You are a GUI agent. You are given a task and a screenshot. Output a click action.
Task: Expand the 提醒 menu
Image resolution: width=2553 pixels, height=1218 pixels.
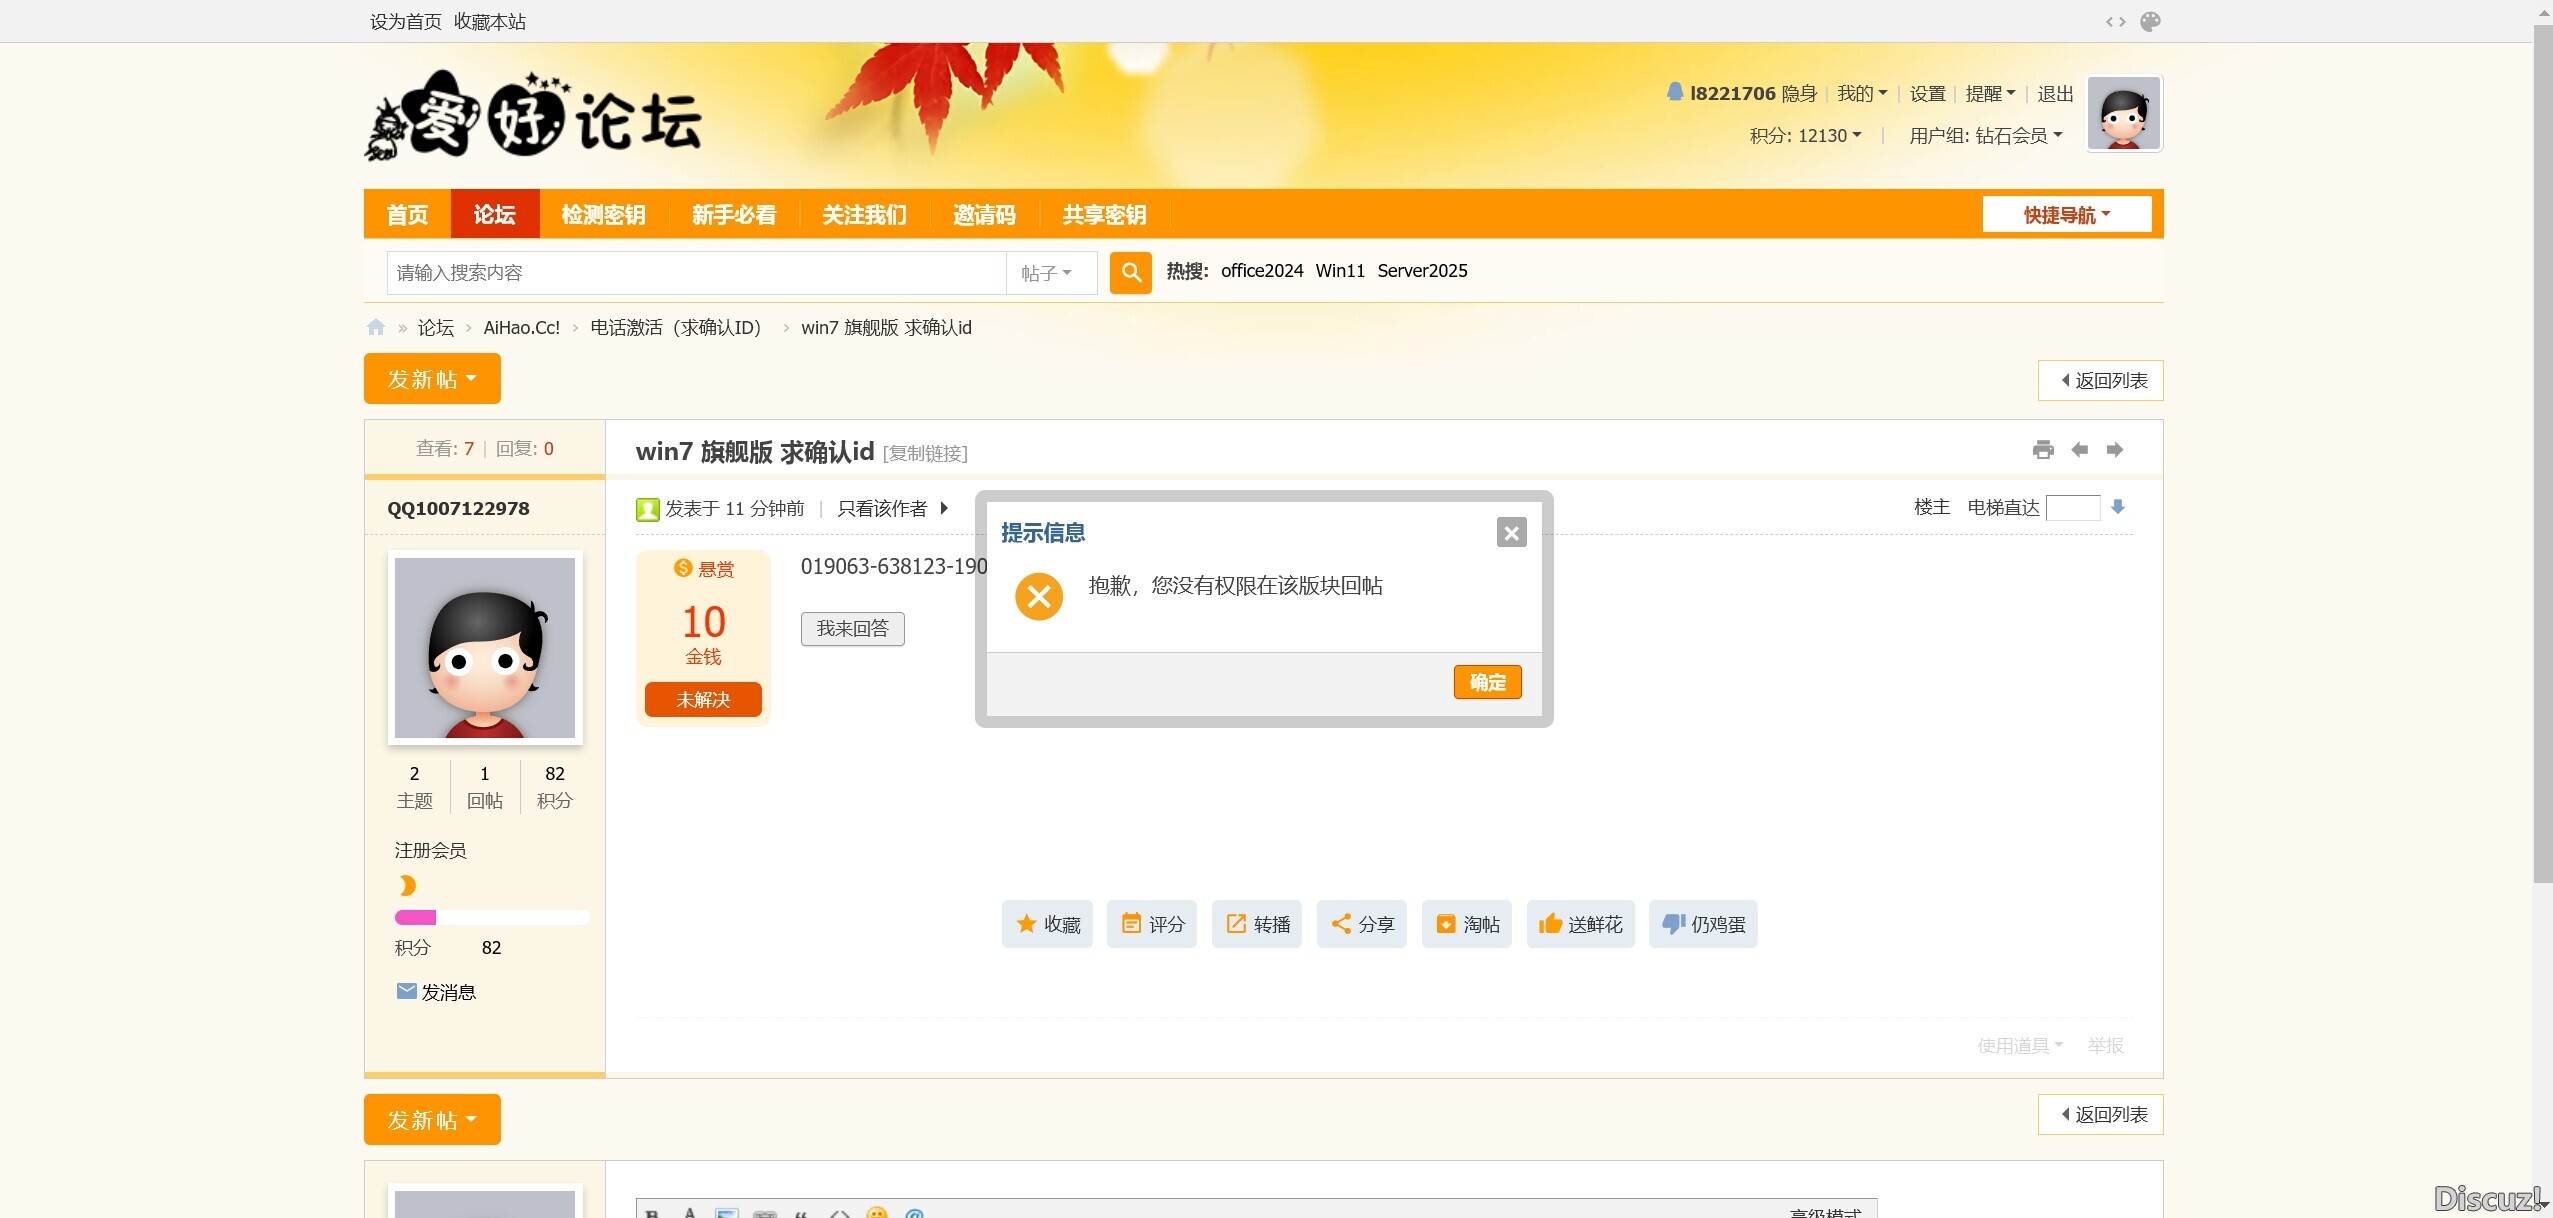(1990, 94)
